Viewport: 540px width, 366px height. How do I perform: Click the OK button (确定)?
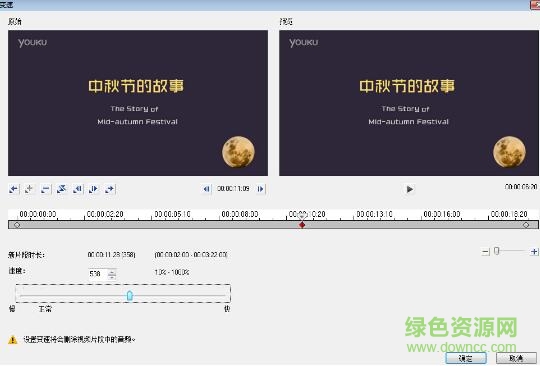(x=466, y=358)
